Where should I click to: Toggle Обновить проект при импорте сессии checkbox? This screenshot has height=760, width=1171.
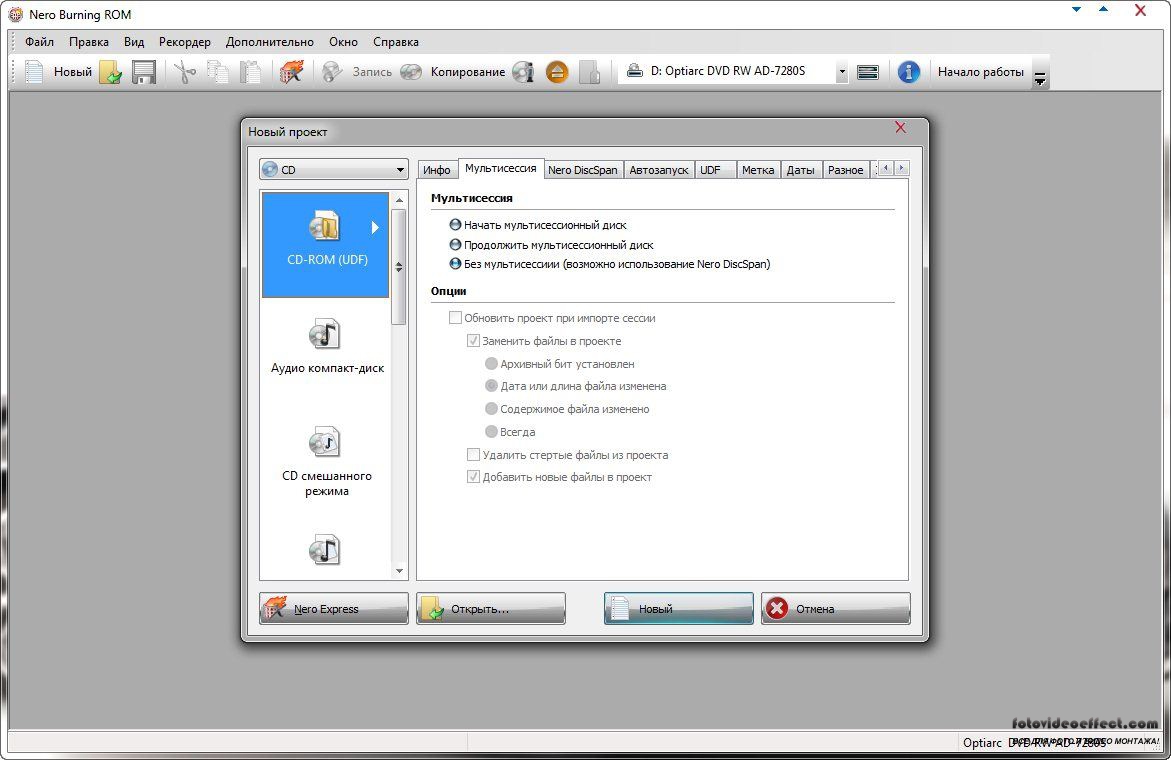(x=455, y=318)
